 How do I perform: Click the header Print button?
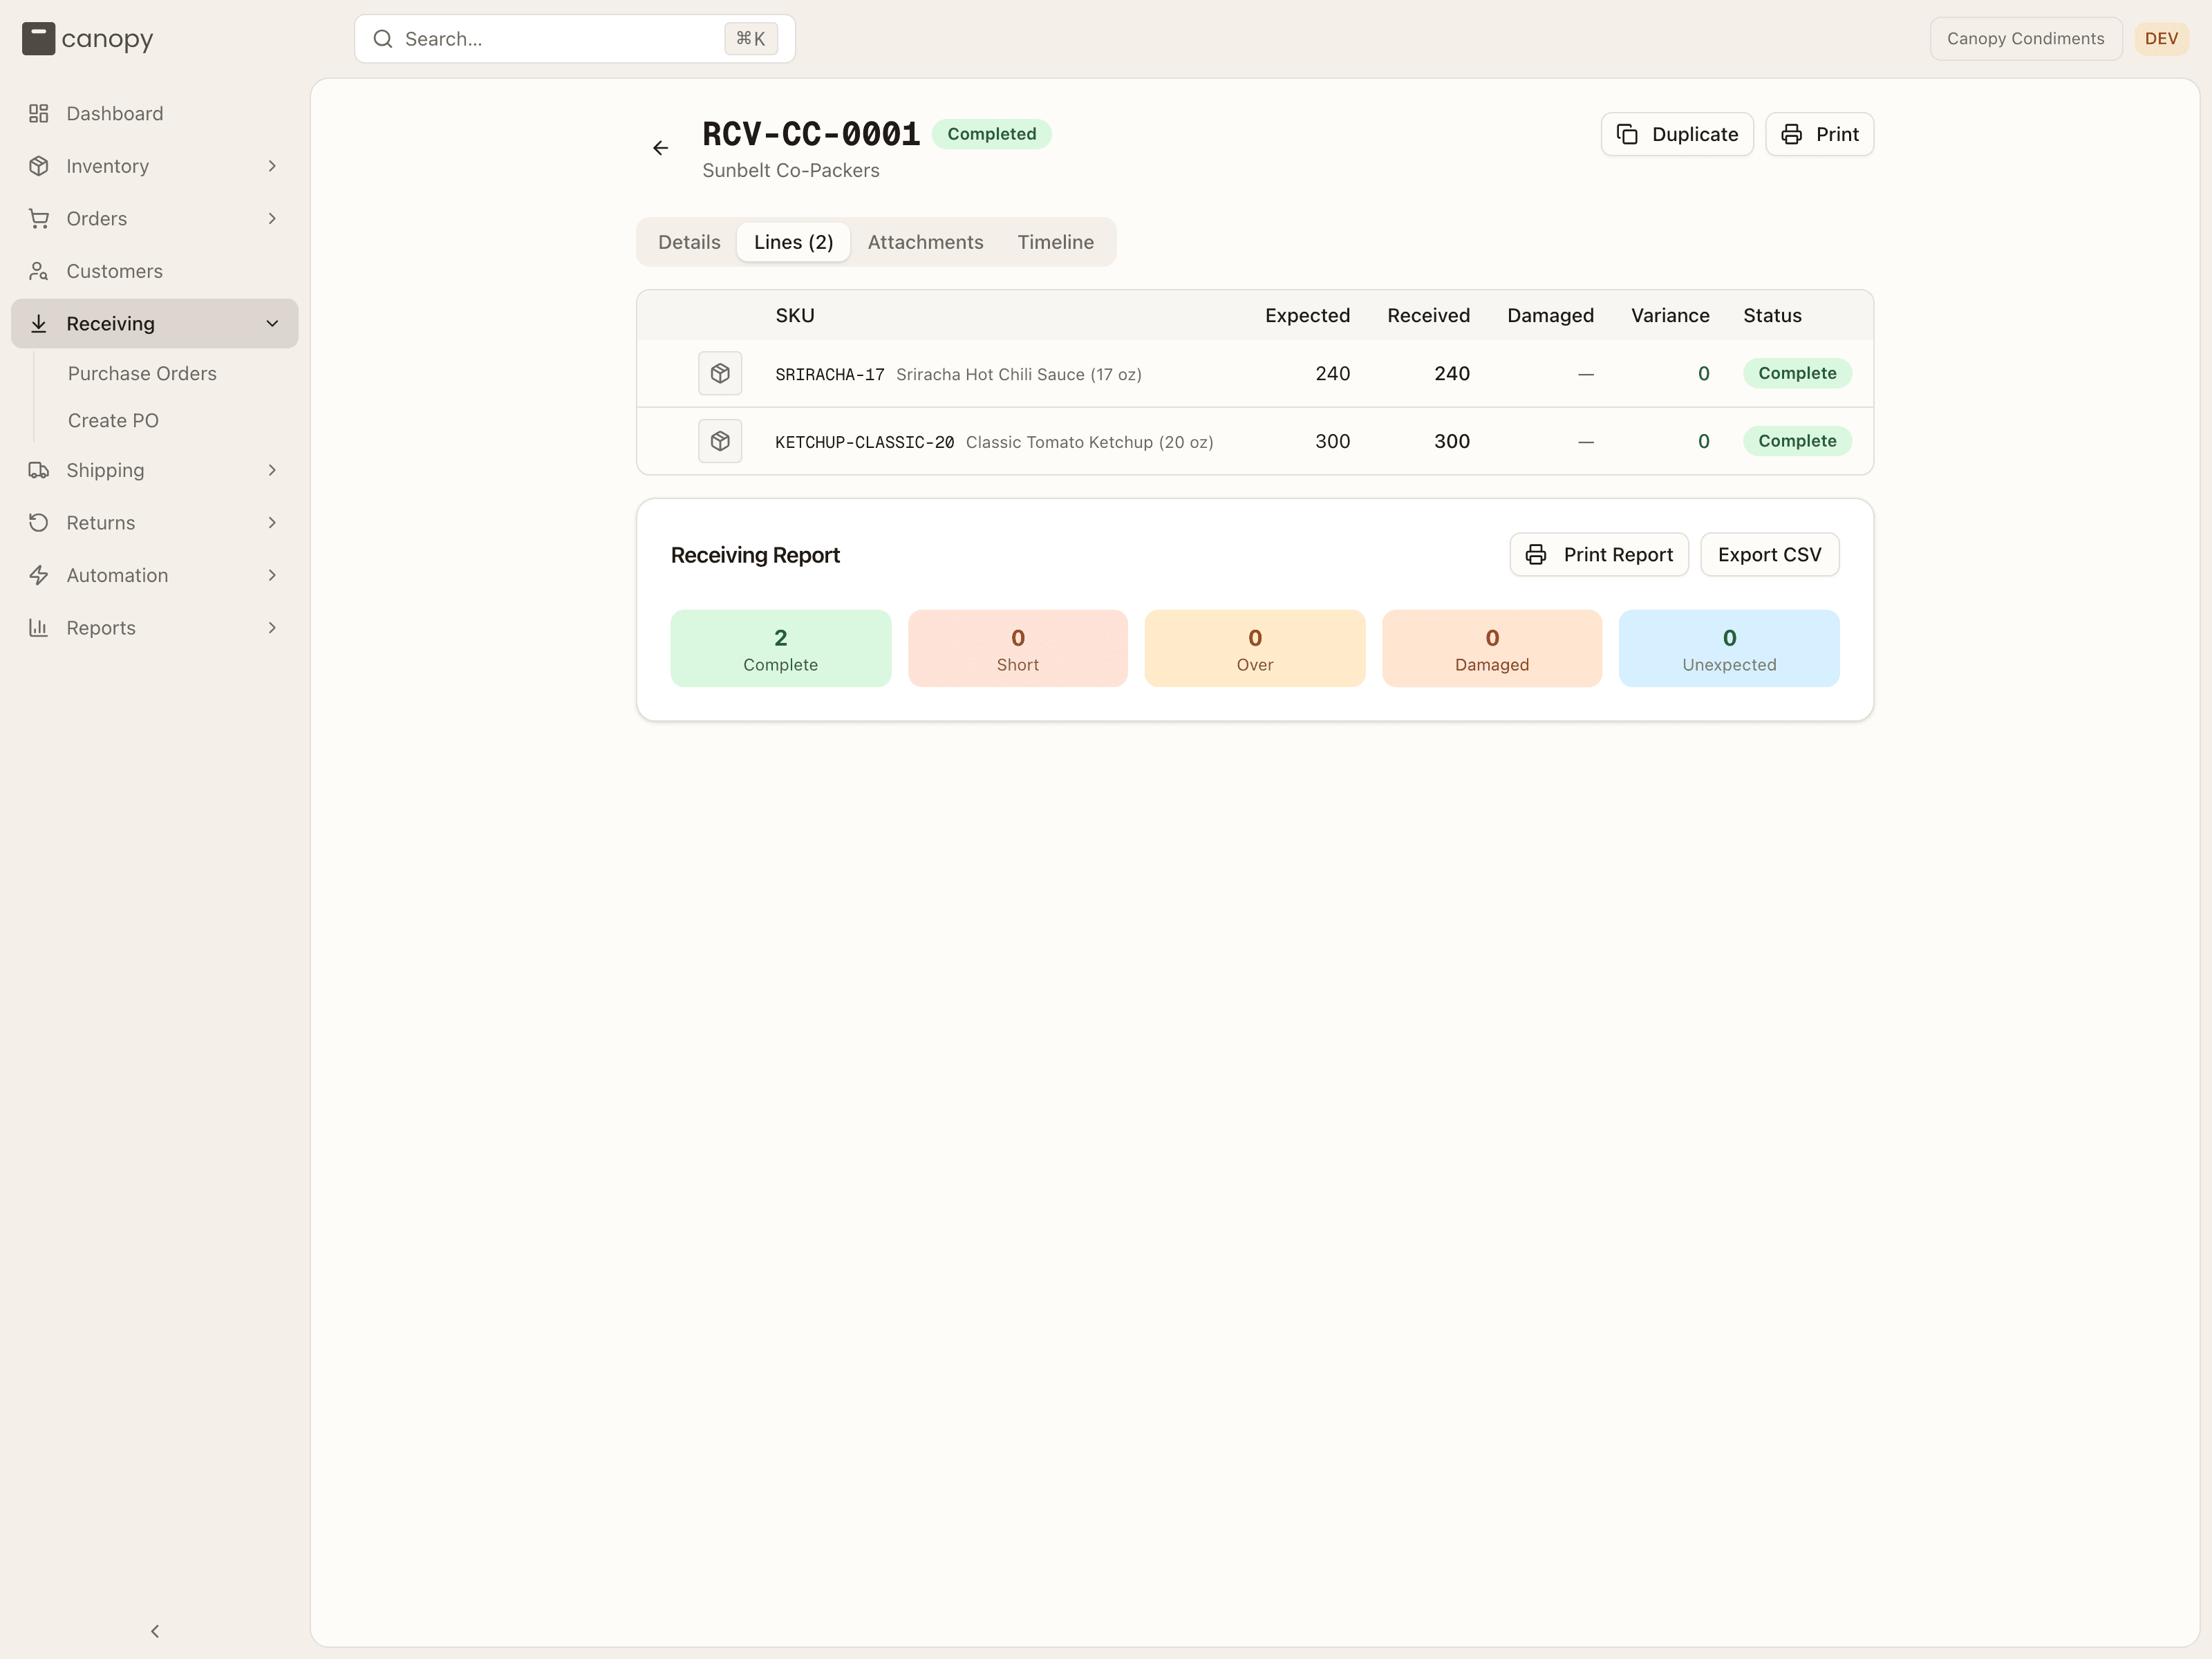point(1819,134)
